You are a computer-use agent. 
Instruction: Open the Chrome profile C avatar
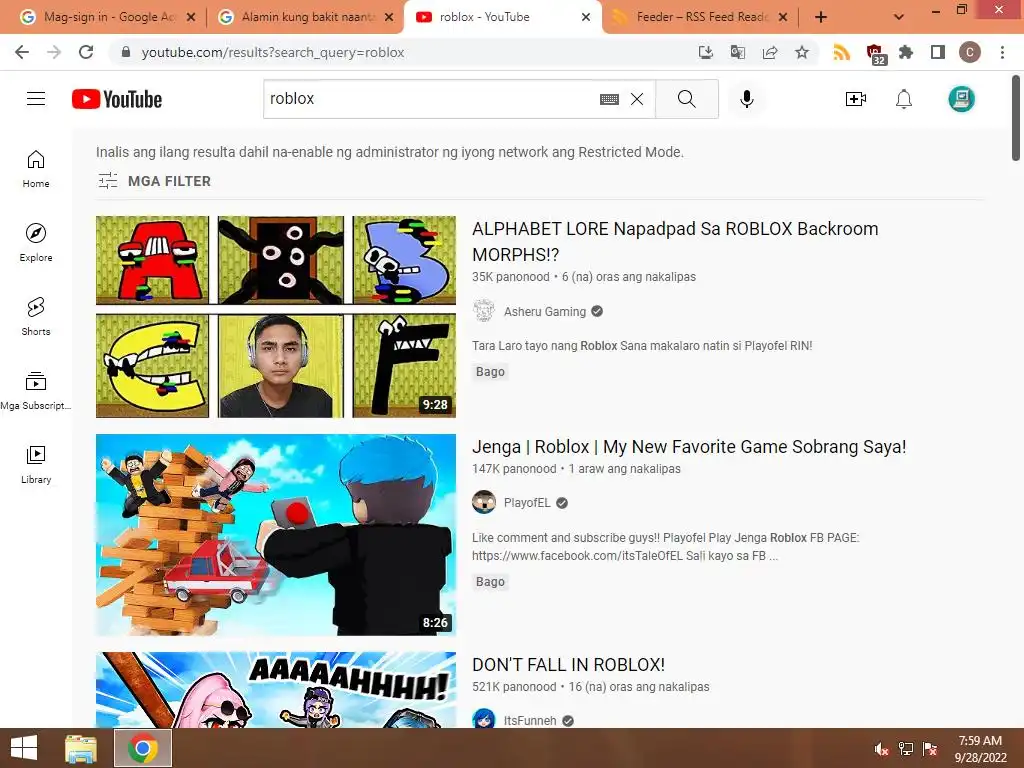[970, 52]
